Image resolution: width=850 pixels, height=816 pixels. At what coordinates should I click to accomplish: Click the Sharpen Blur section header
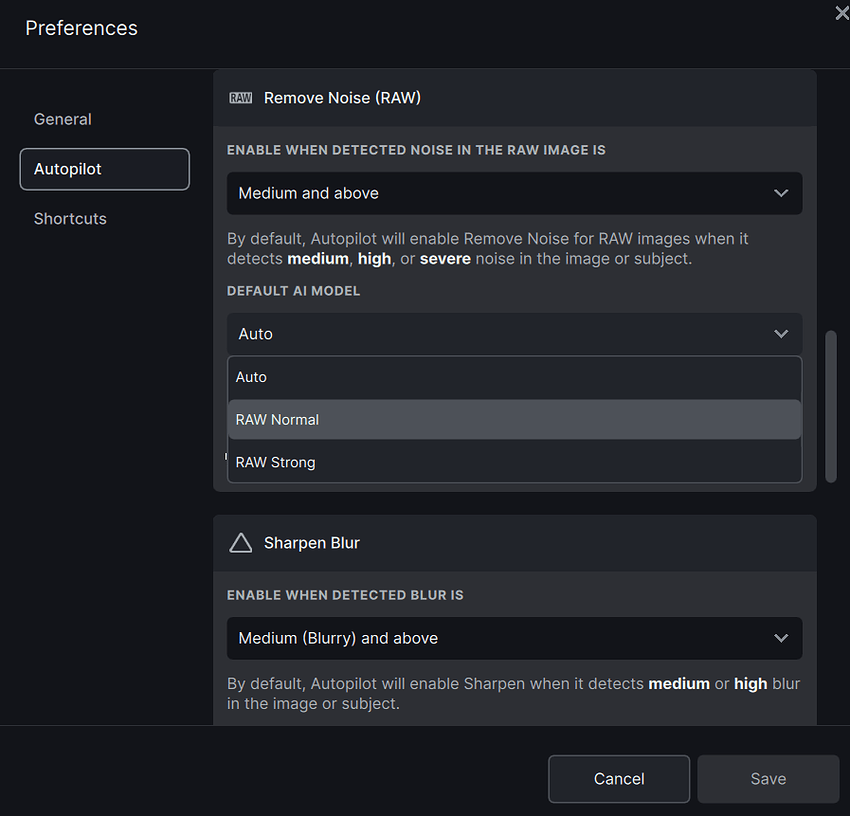(312, 543)
